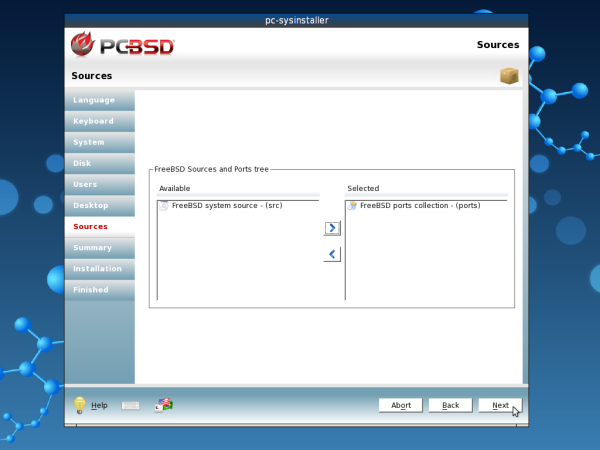Viewport: 600px width, 450px height.
Task: Switch to the Disk step
Action: (x=100, y=163)
